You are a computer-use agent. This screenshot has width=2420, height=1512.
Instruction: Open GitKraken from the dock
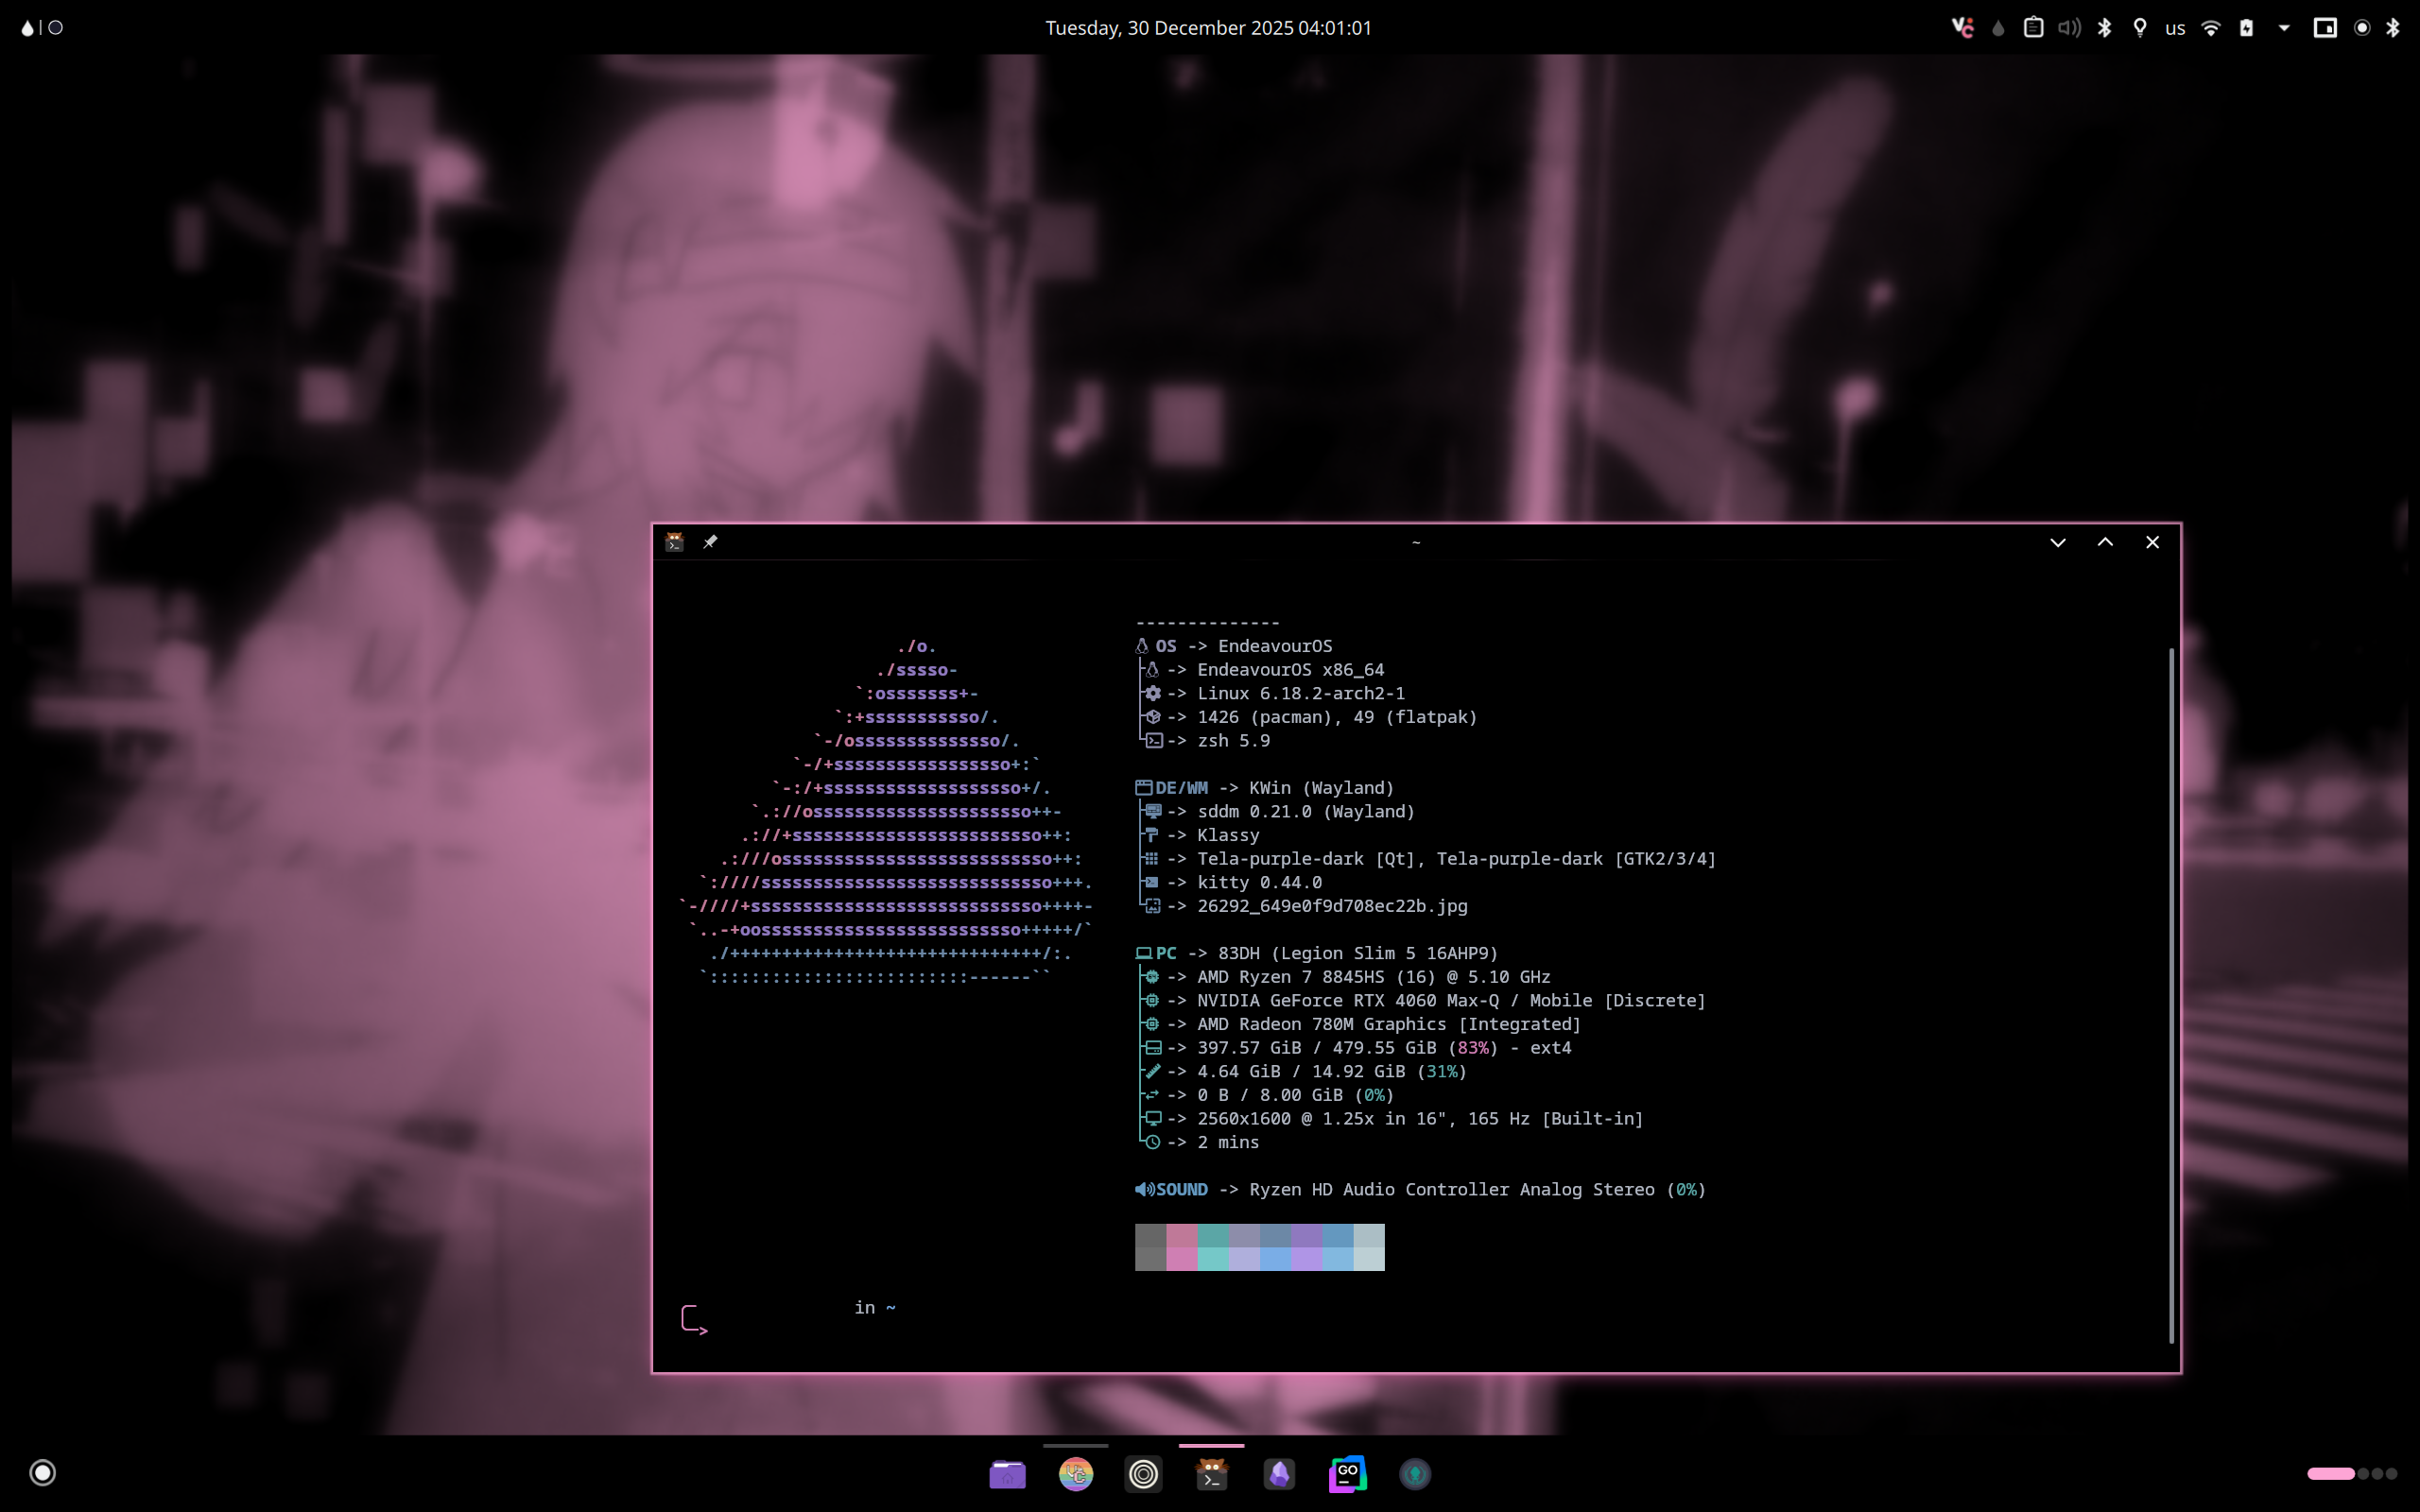pos(1415,1474)
